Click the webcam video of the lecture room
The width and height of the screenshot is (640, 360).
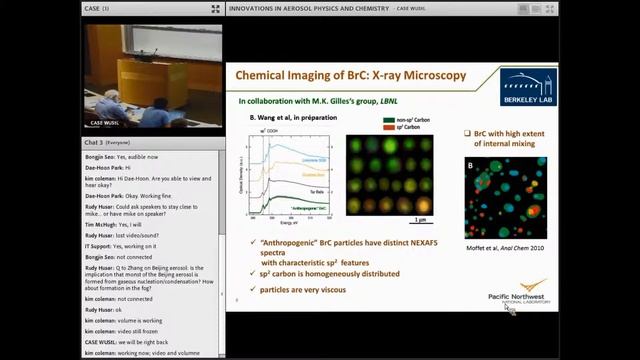(153, 76)
